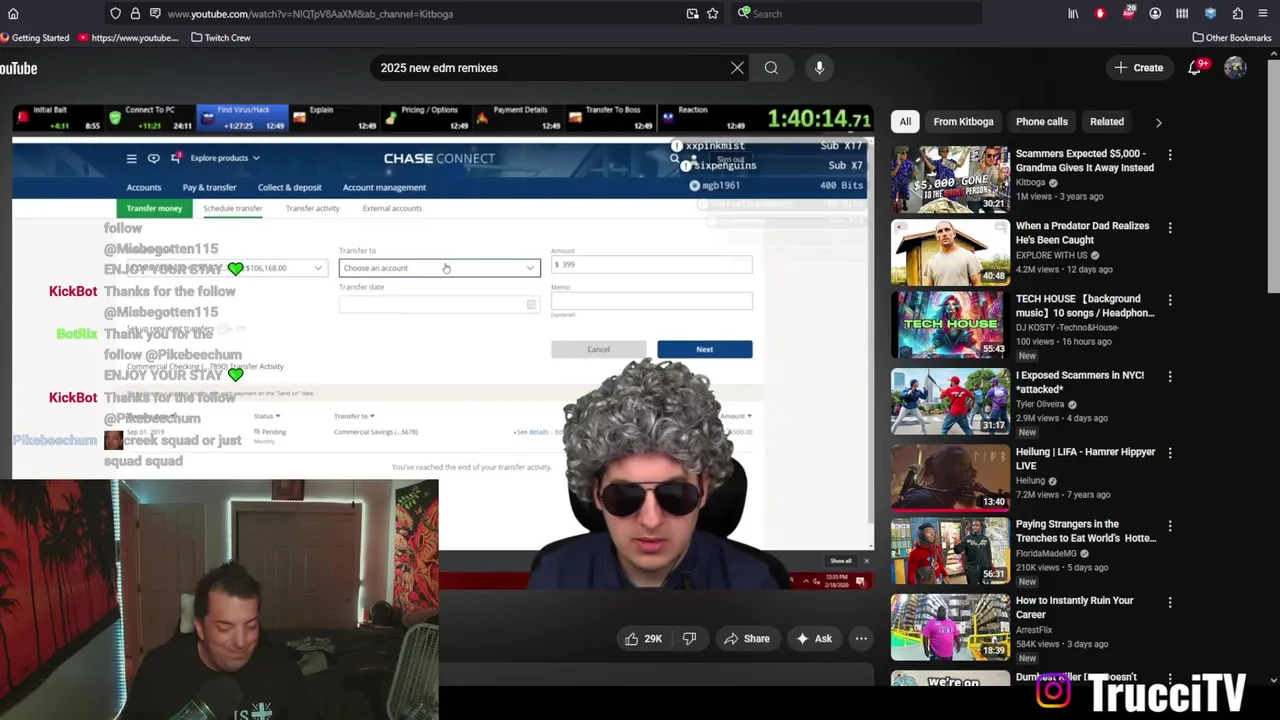
Task: Open TECH HOUSE video thumbnail
Action: tap(950, 325)
